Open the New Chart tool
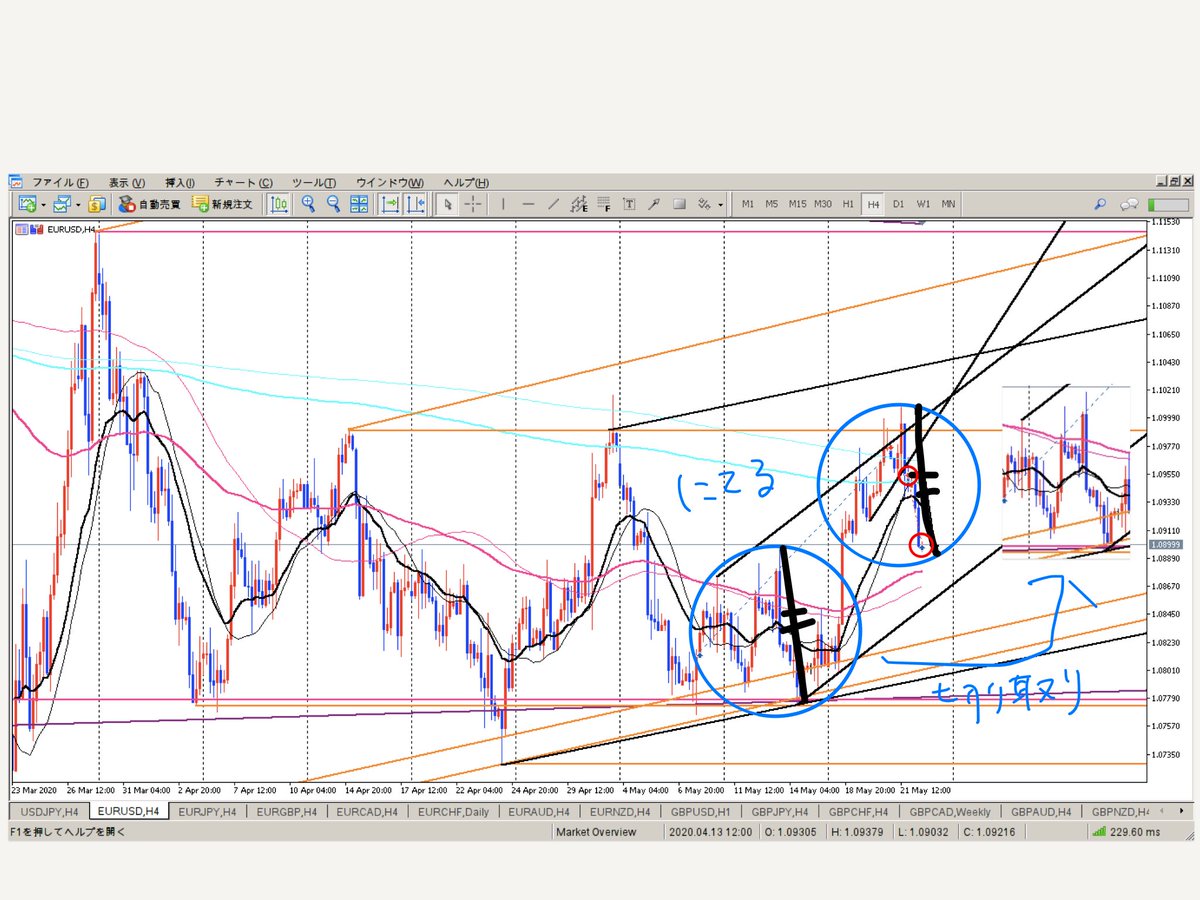Screen dimensions: 1200x900 click(x=27, y=204)
